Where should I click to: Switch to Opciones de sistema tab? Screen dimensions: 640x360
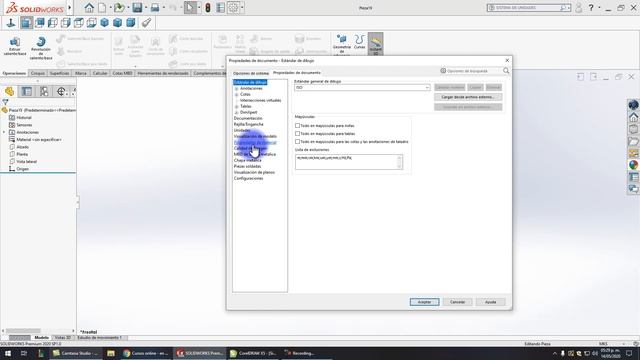point(251,73)
